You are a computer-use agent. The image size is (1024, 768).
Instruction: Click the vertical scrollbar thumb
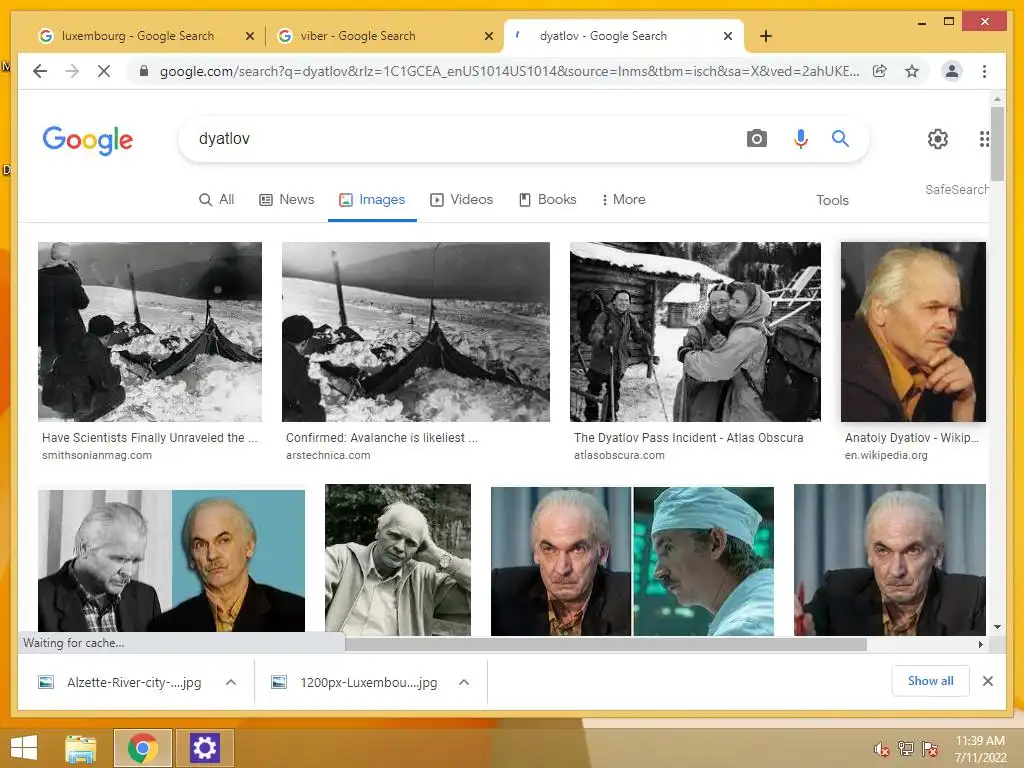pos(997,144)
